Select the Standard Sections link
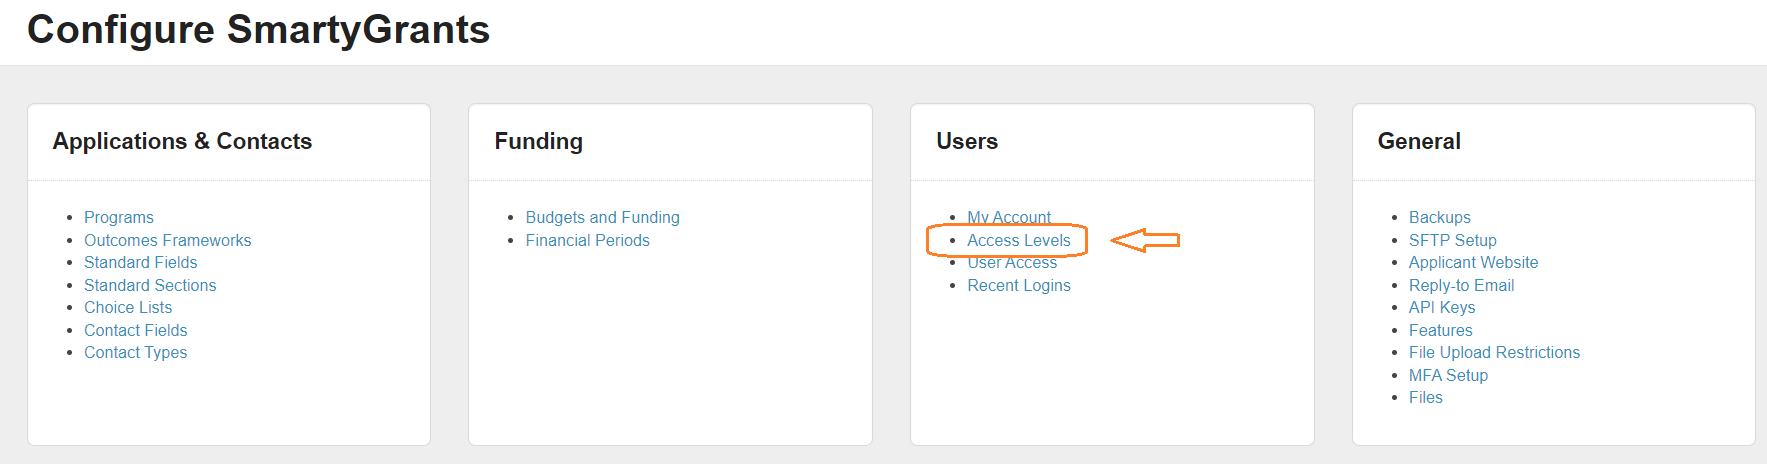 (150, 285)
